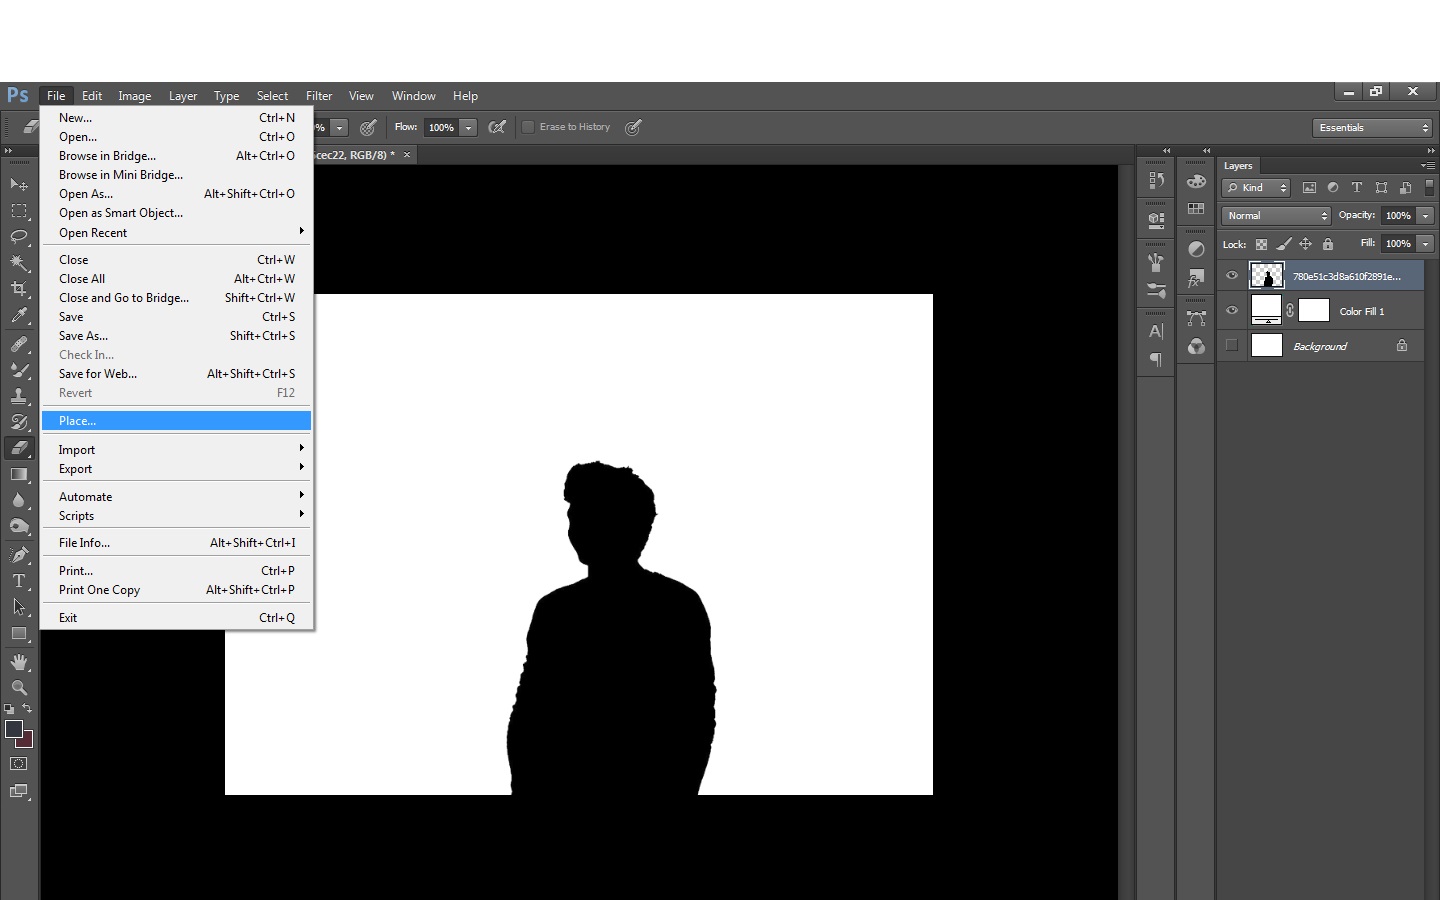Open the Normal blend mode dropdown

click(1276, 216)
